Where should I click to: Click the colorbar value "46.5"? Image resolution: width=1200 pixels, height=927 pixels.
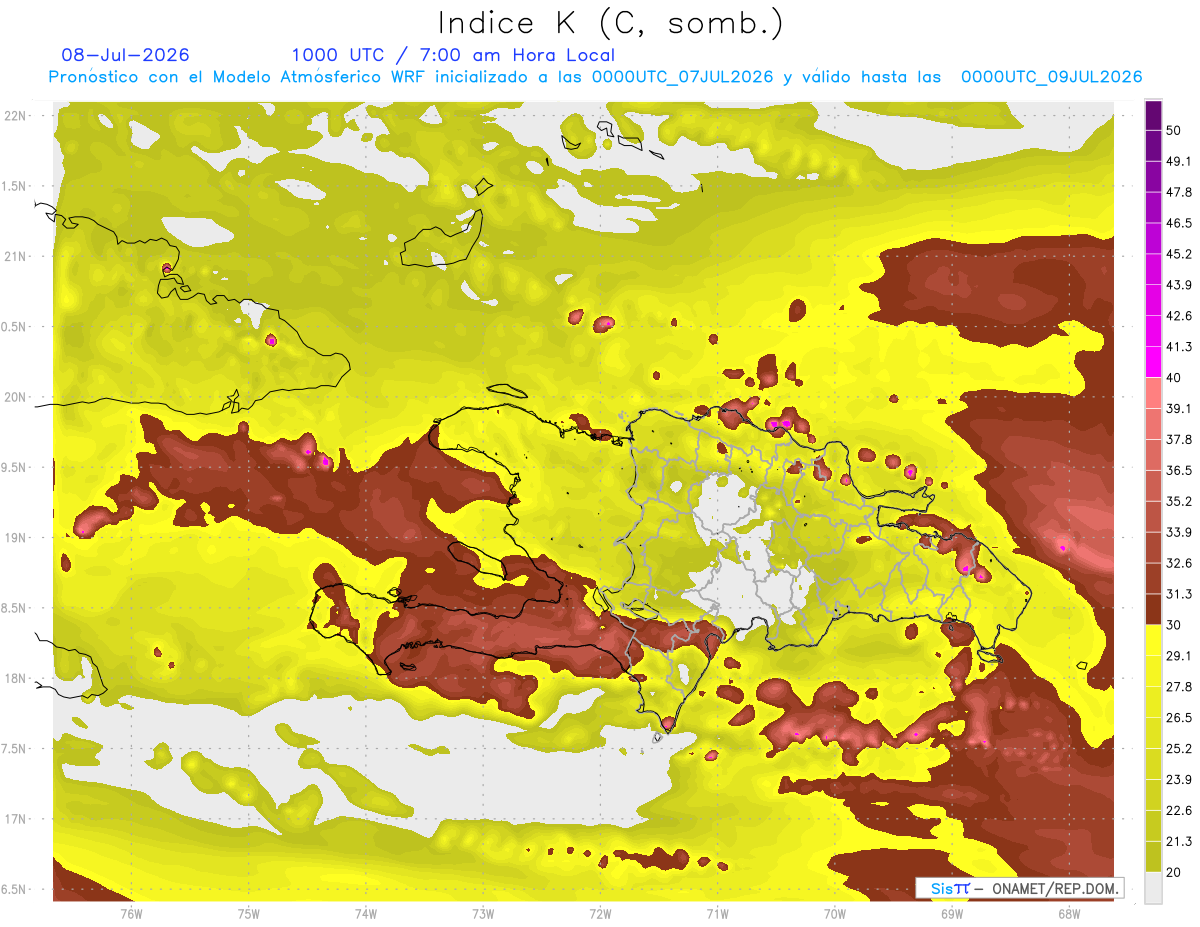tap(1178, 223)
